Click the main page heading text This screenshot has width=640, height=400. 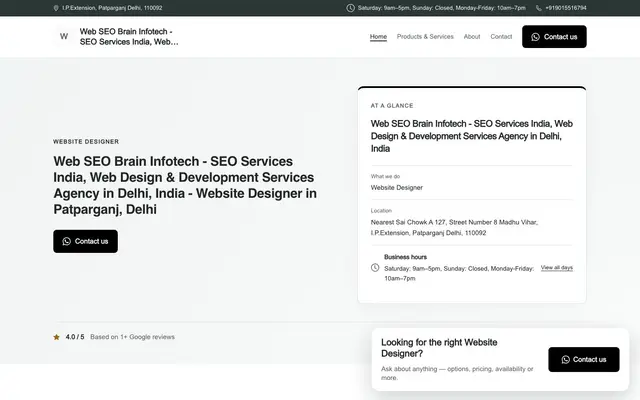click(185, 185)
